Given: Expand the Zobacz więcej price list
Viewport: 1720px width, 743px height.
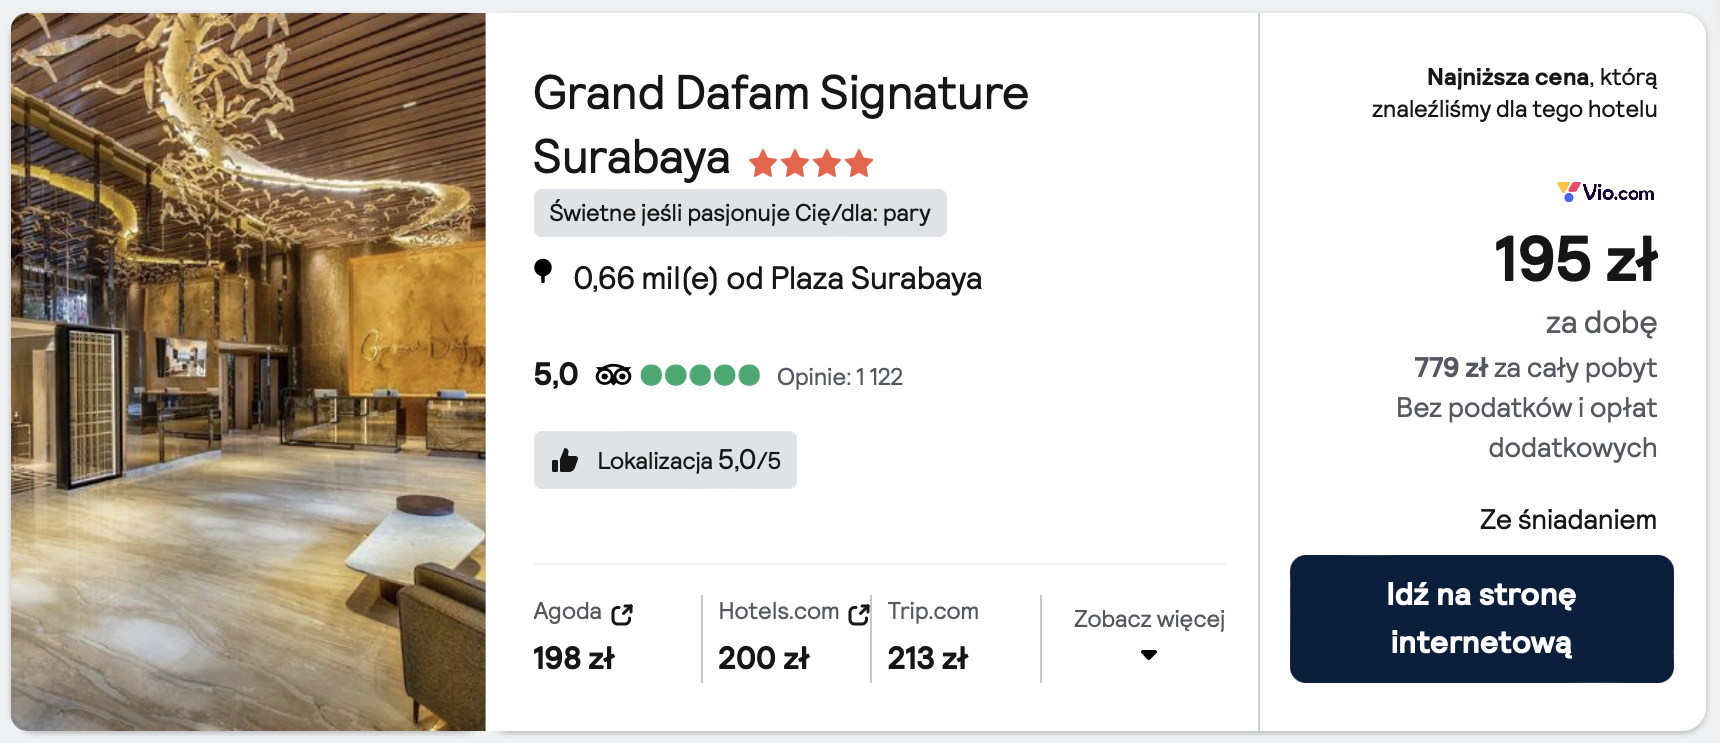Looking at the screenshot, I should click(x=1148, y=619).
